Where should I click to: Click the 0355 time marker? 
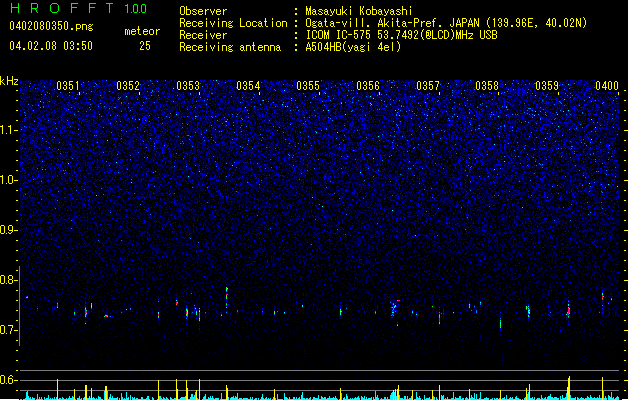tap(308, 86)
